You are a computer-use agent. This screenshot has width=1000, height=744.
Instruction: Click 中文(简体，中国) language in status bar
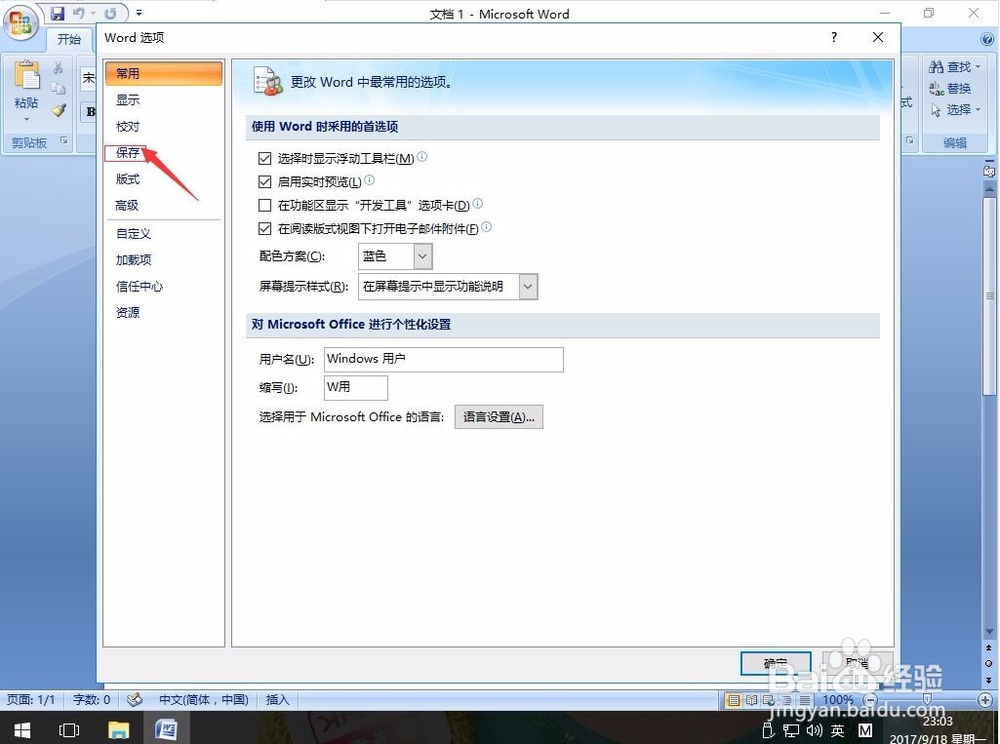pos(203,700)
